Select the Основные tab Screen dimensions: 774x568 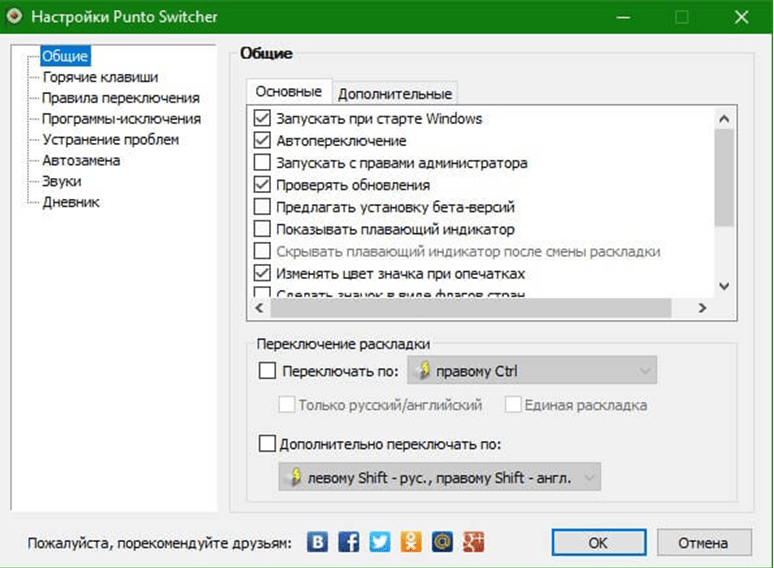288,92
